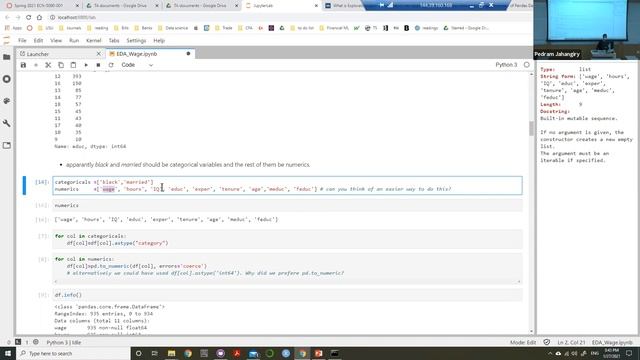Click the terminal count icon in status bar

coord(18,342)
